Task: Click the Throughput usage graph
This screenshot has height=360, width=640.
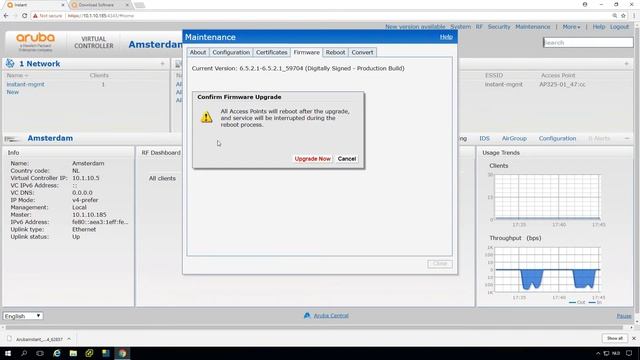Action: click(547, 269)
